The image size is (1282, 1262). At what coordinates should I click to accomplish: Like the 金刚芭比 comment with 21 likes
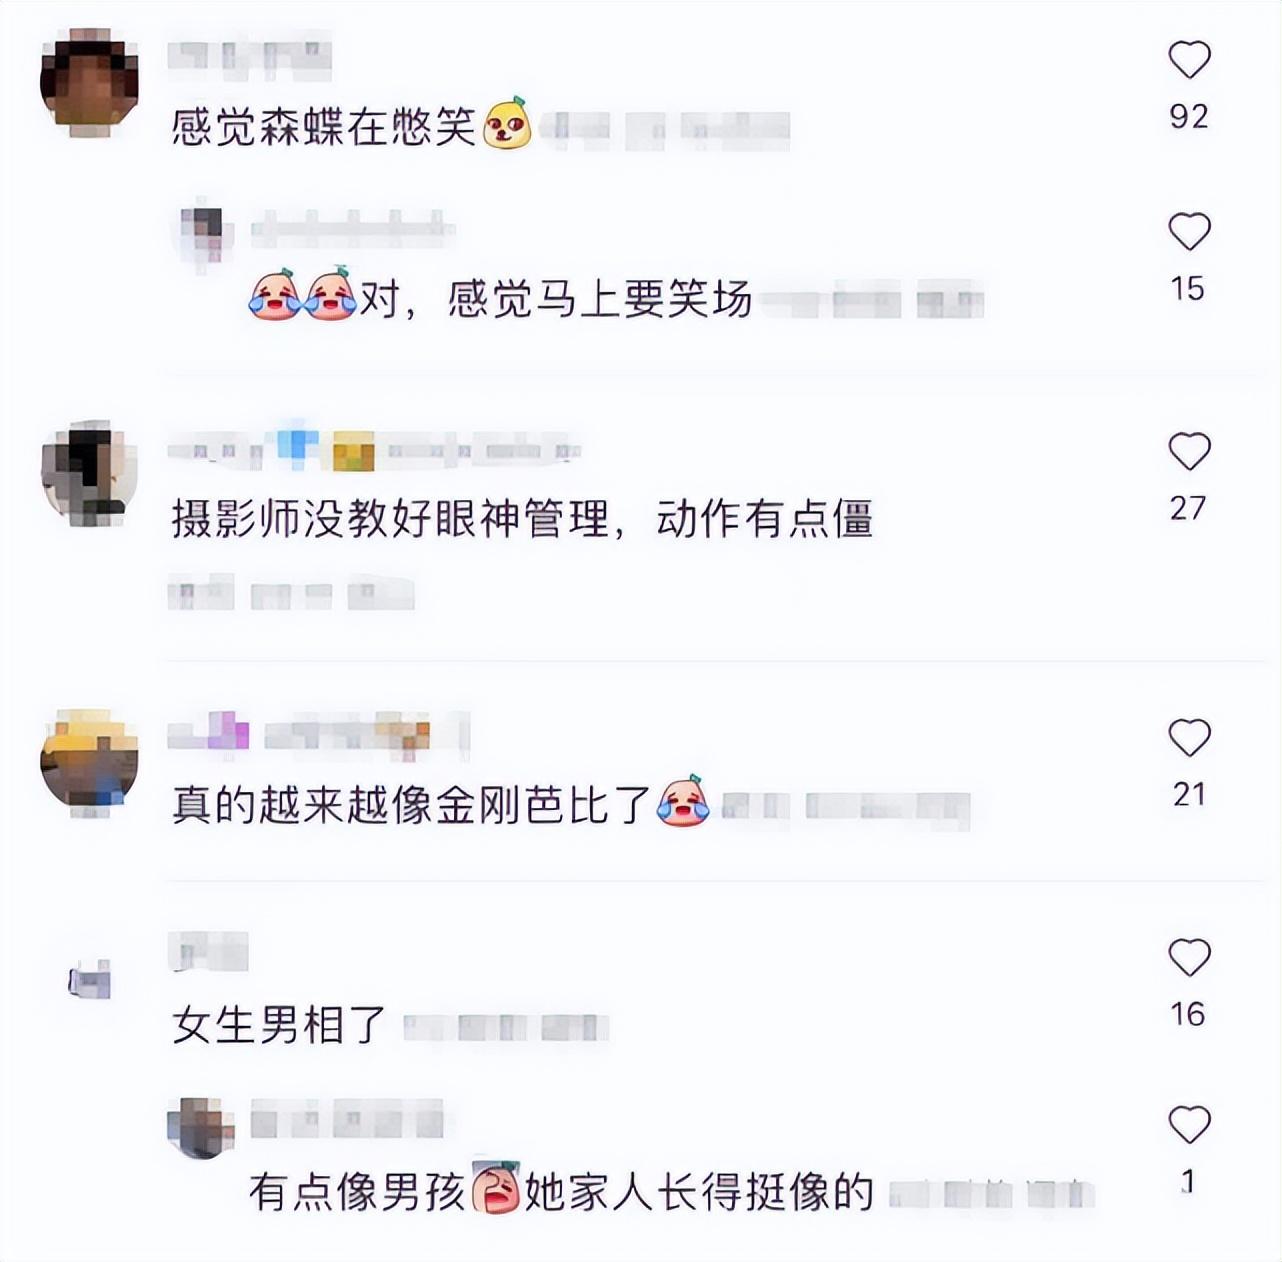[x=1189, y=738]
